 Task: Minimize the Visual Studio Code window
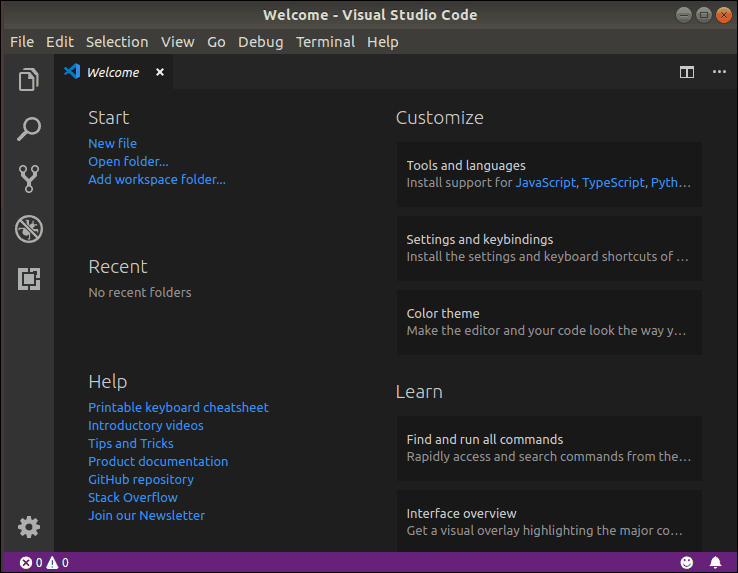coord(683,15)
